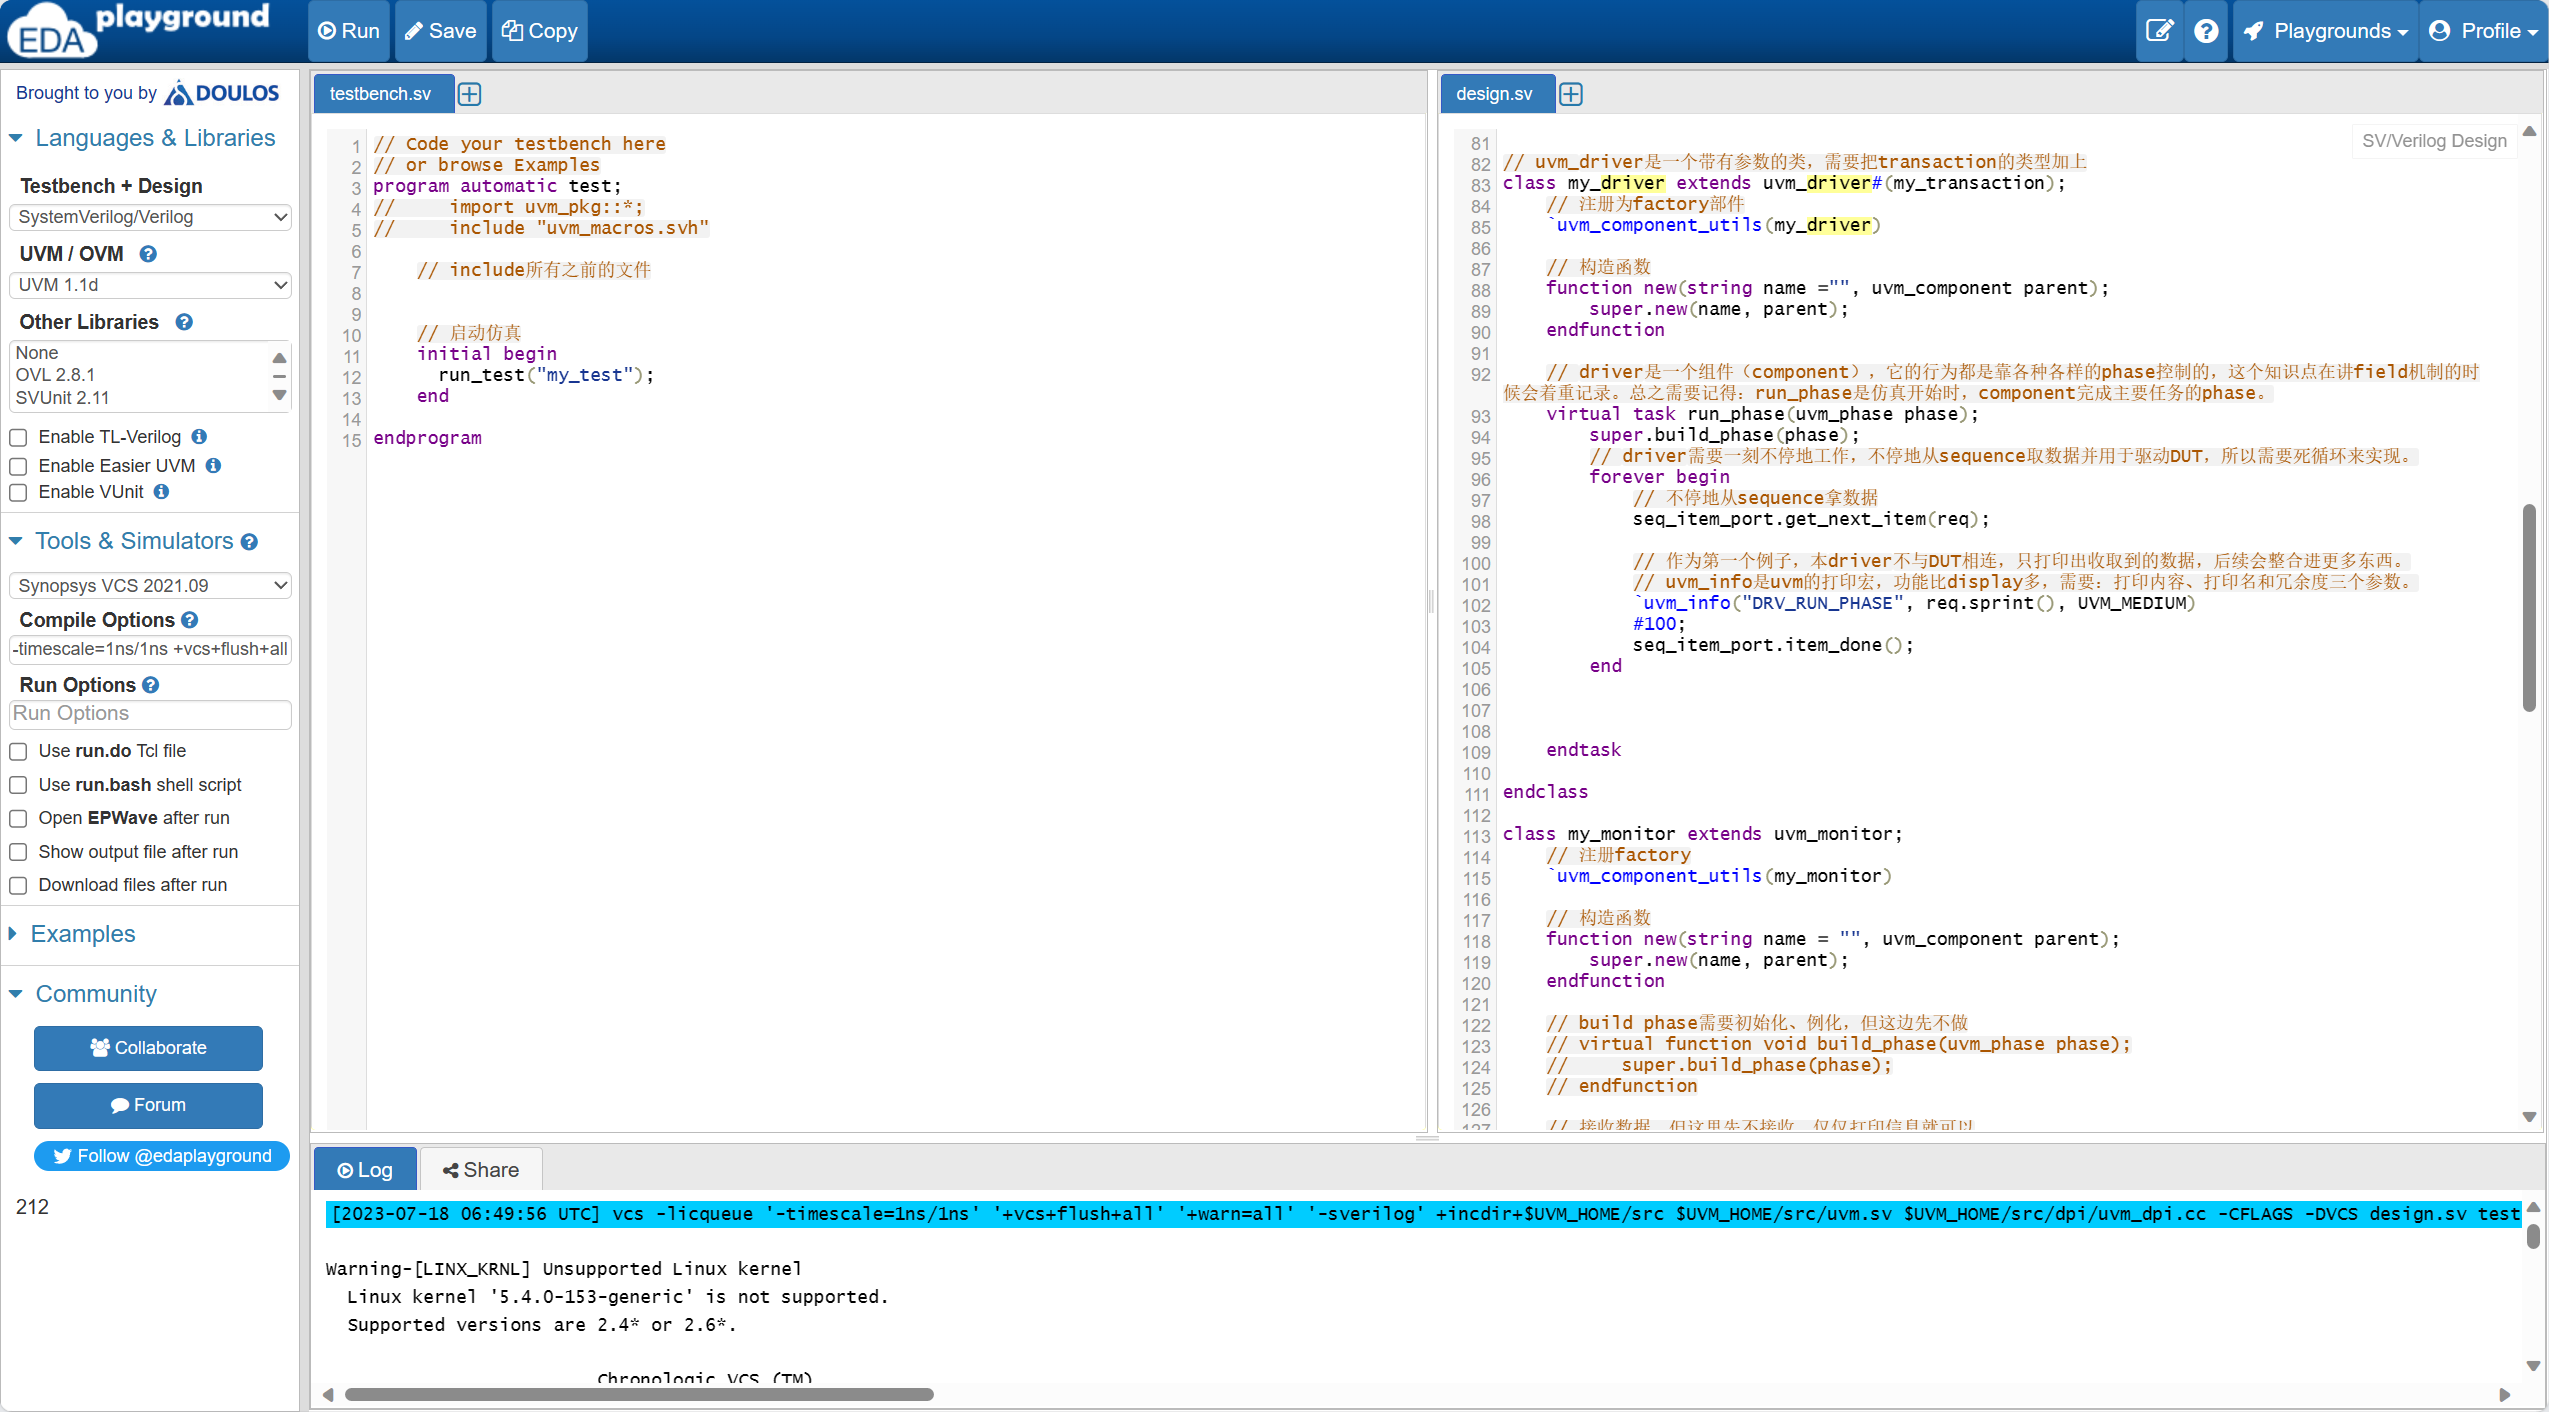Click the Enable VUnit info icon
The image size is (2549, 1412).
pos(161,491)
